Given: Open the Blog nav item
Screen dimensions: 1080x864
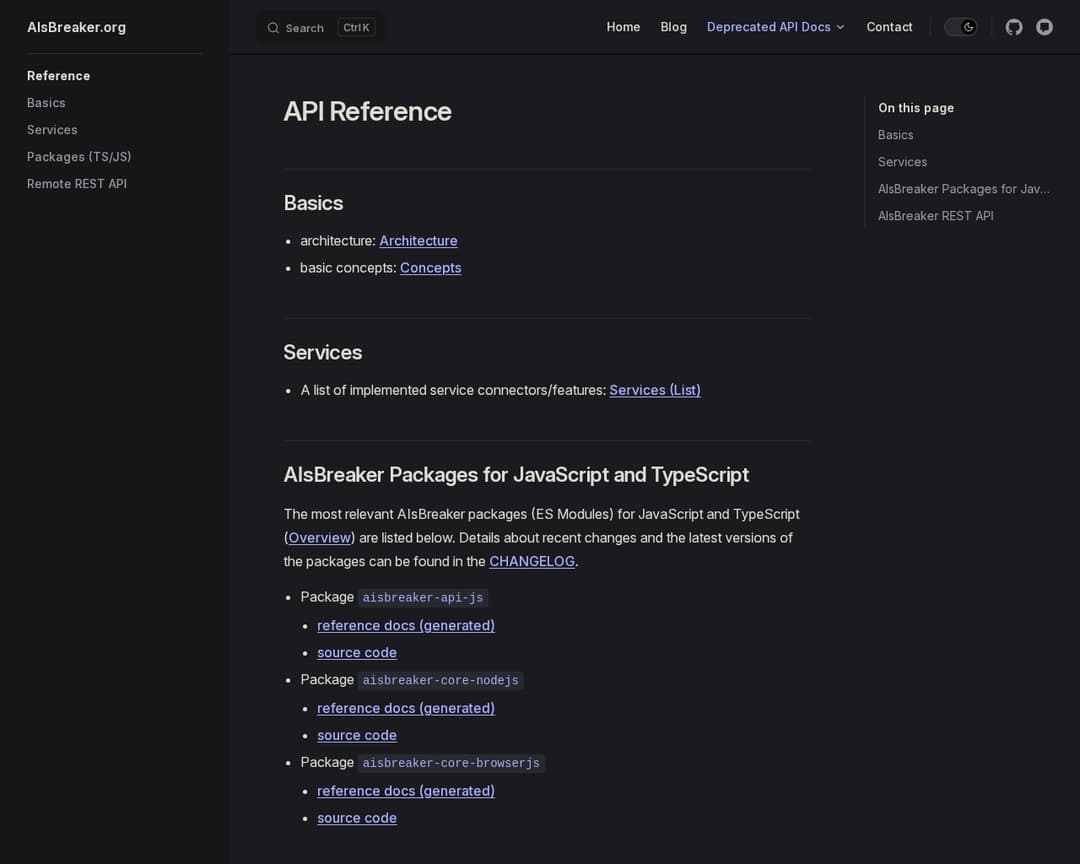Looking at the screenshot, I should click(x=673, y=27).
